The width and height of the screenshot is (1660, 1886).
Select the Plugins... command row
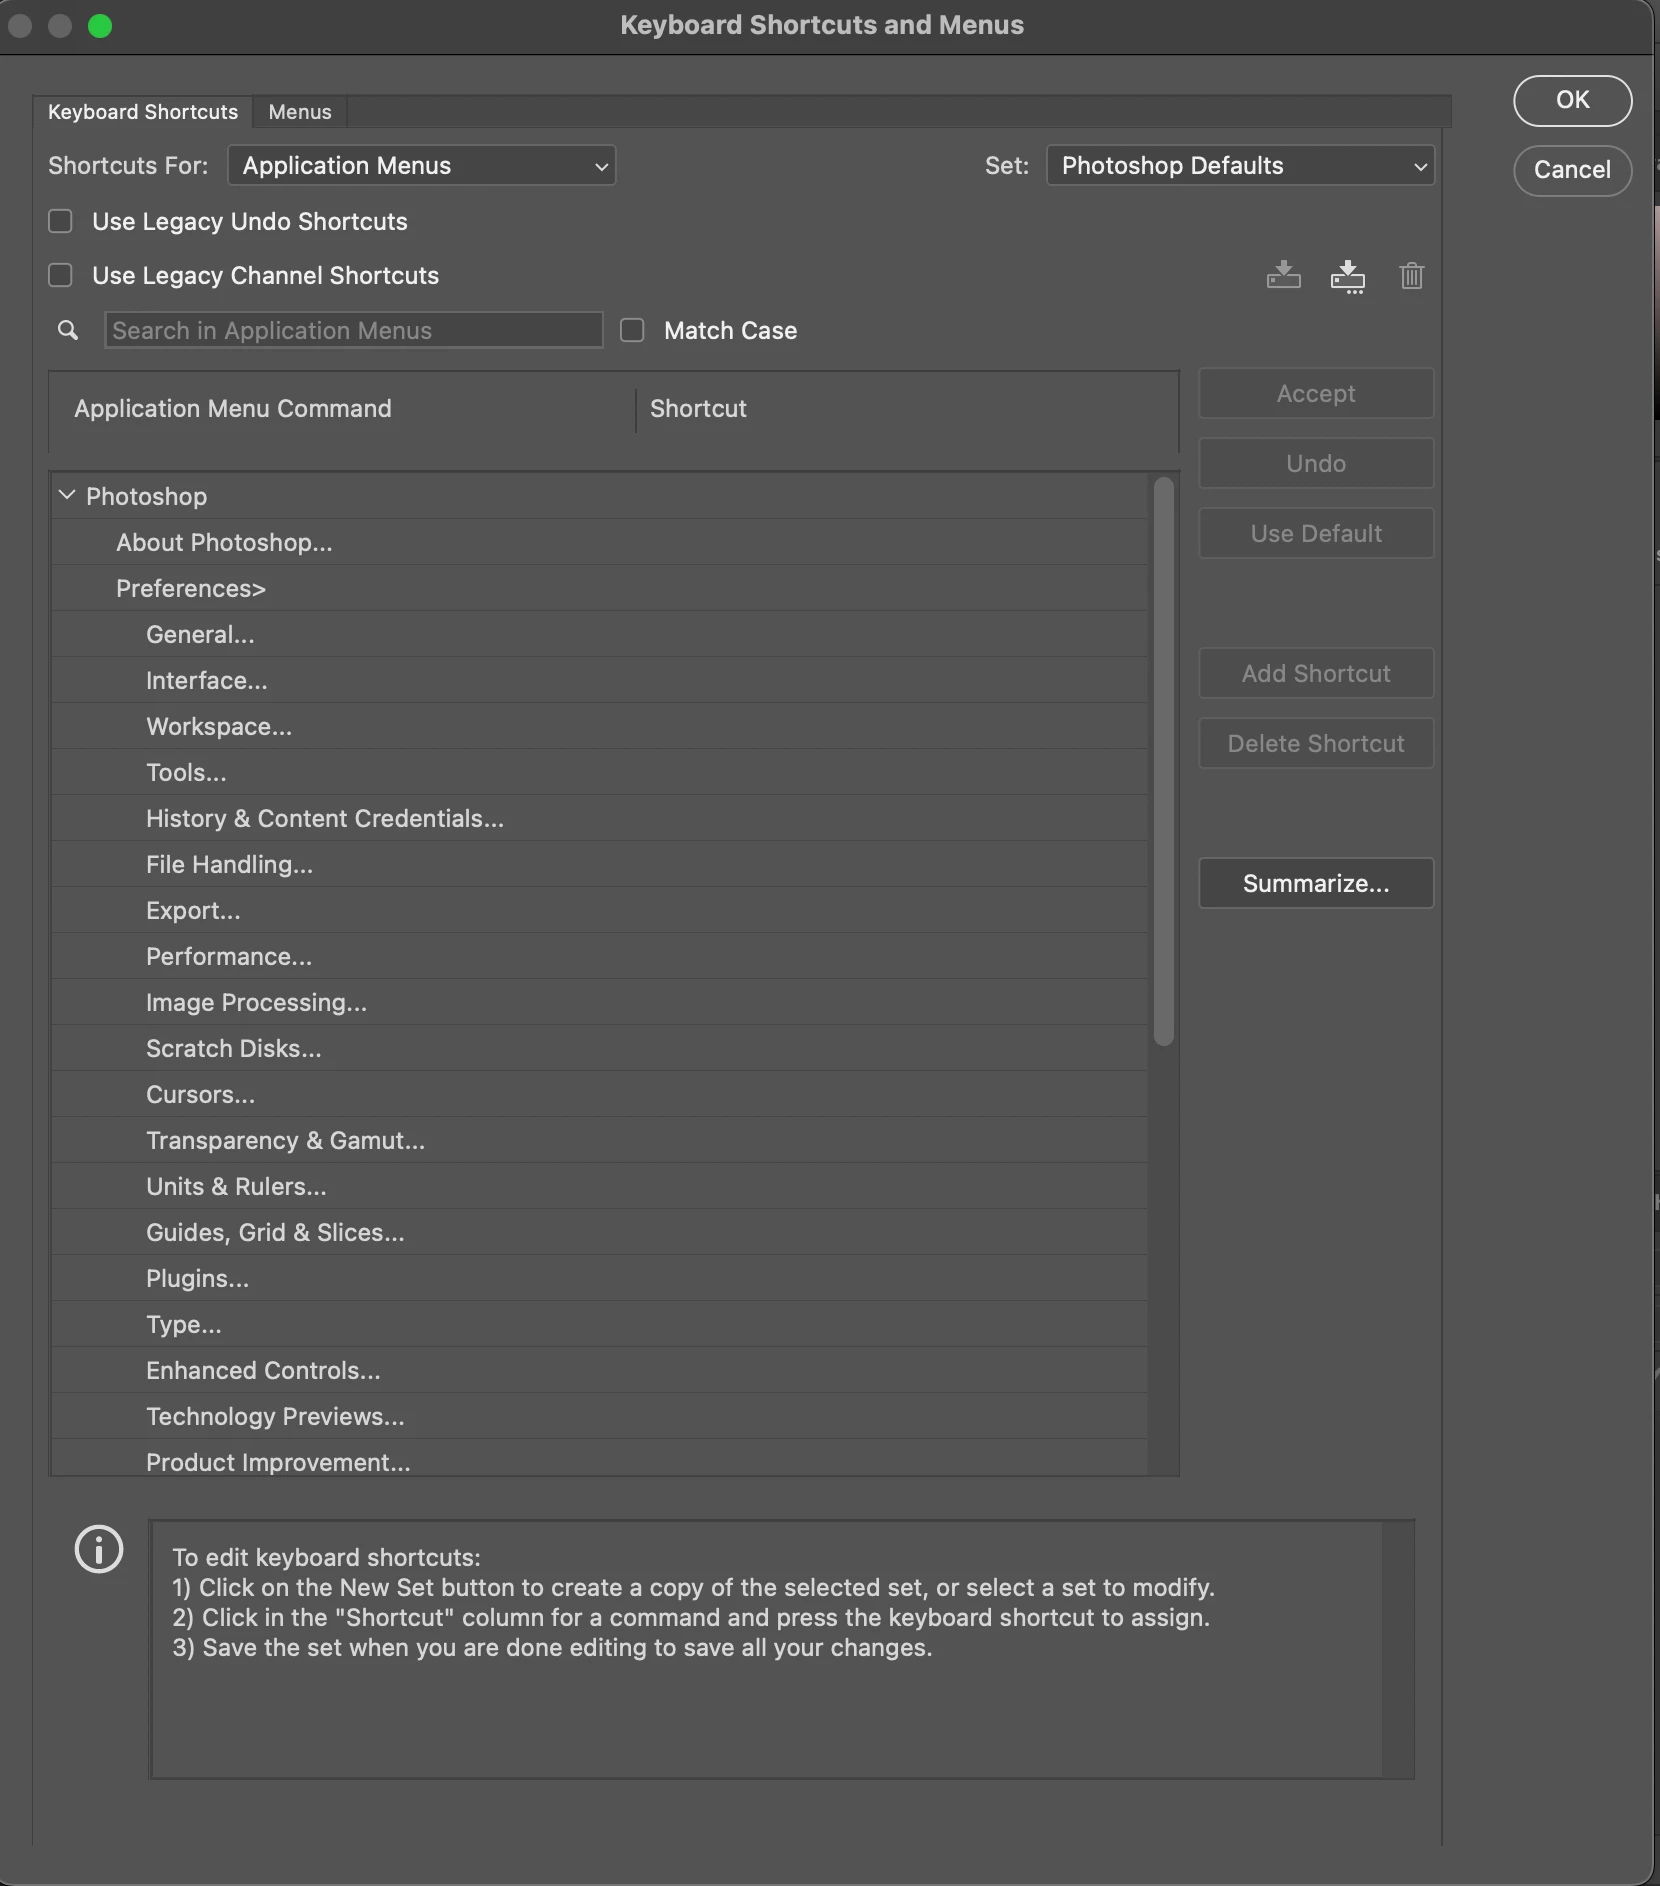[599, 1278]
